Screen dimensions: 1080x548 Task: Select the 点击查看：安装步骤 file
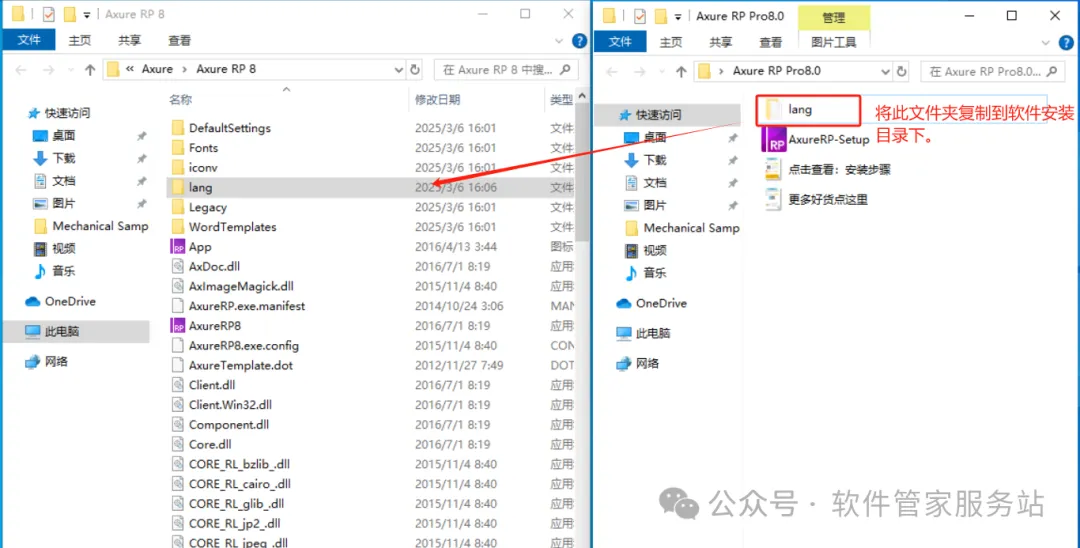(x=827, y=169)
